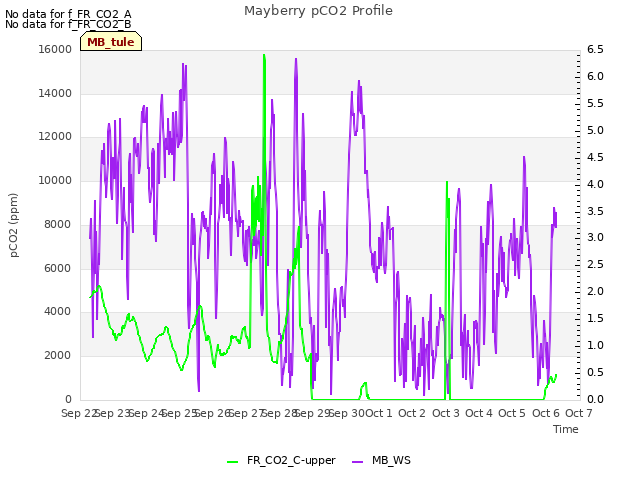Click the Oct 5 date label
640x480 pixels.
tap(512, 413)
